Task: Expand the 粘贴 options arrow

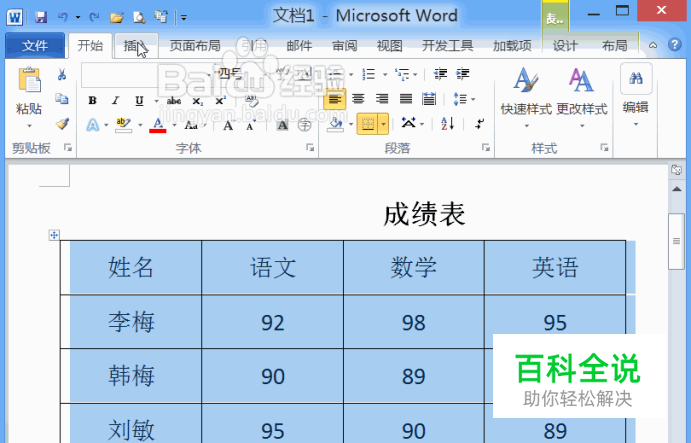Action: pyautogui.click(x=29, y=126)
